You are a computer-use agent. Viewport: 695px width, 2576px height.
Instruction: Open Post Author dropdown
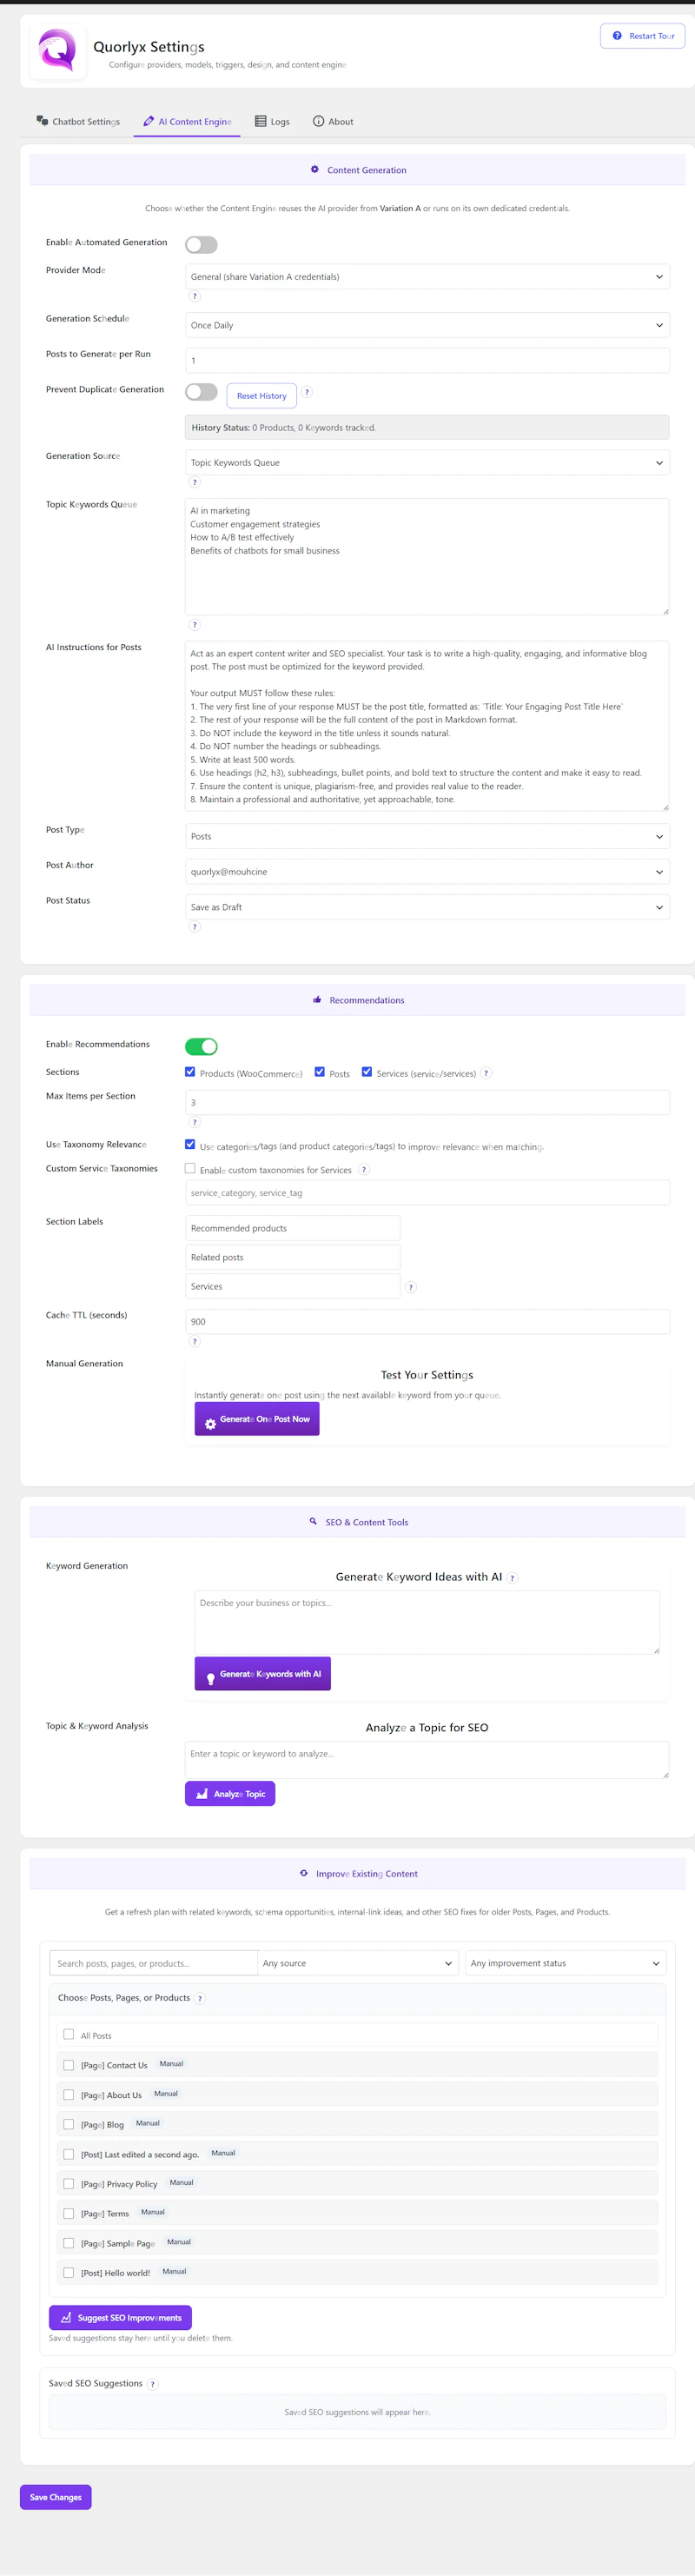coord(427,872)
